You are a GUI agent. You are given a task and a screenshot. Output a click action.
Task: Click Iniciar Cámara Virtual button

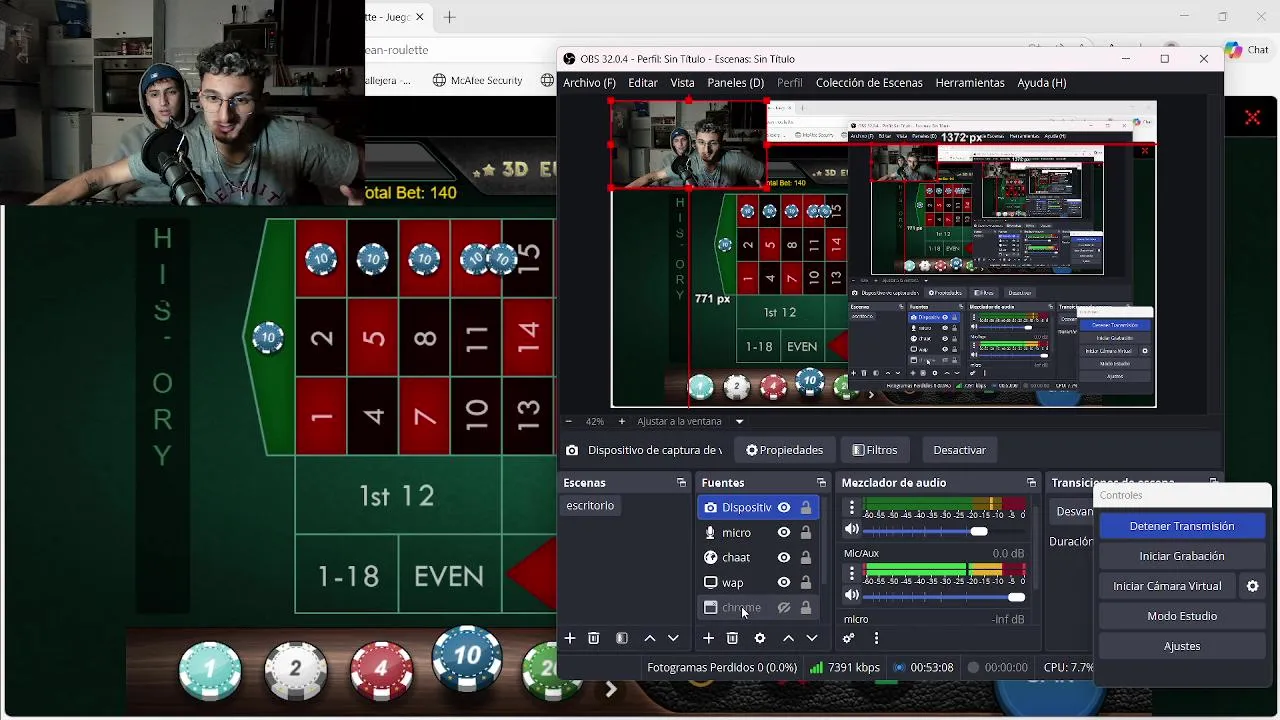pyautogui.click(x=1167, y=586)
